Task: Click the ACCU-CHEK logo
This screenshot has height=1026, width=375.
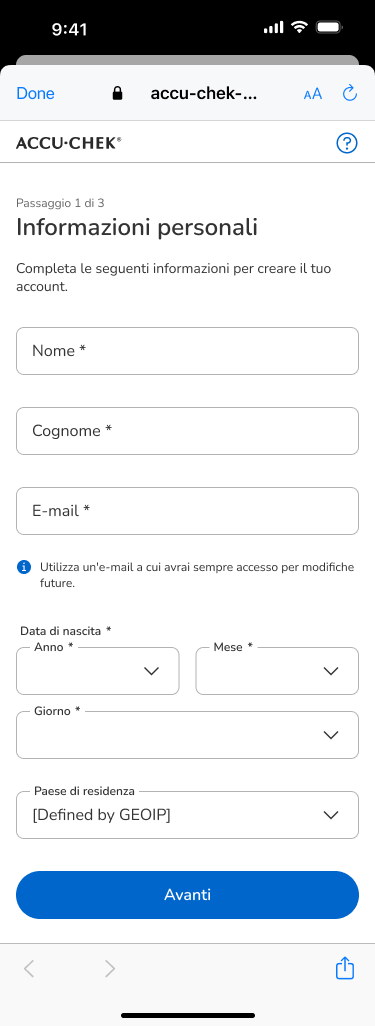Action: tap(69, 143)
